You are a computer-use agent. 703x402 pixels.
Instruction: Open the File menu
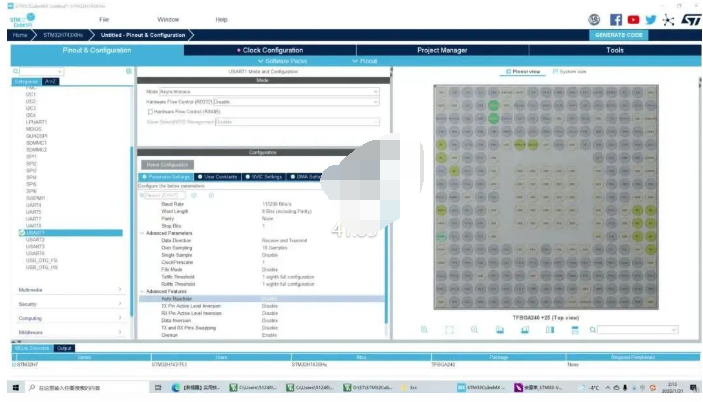[x=104, y=20]
